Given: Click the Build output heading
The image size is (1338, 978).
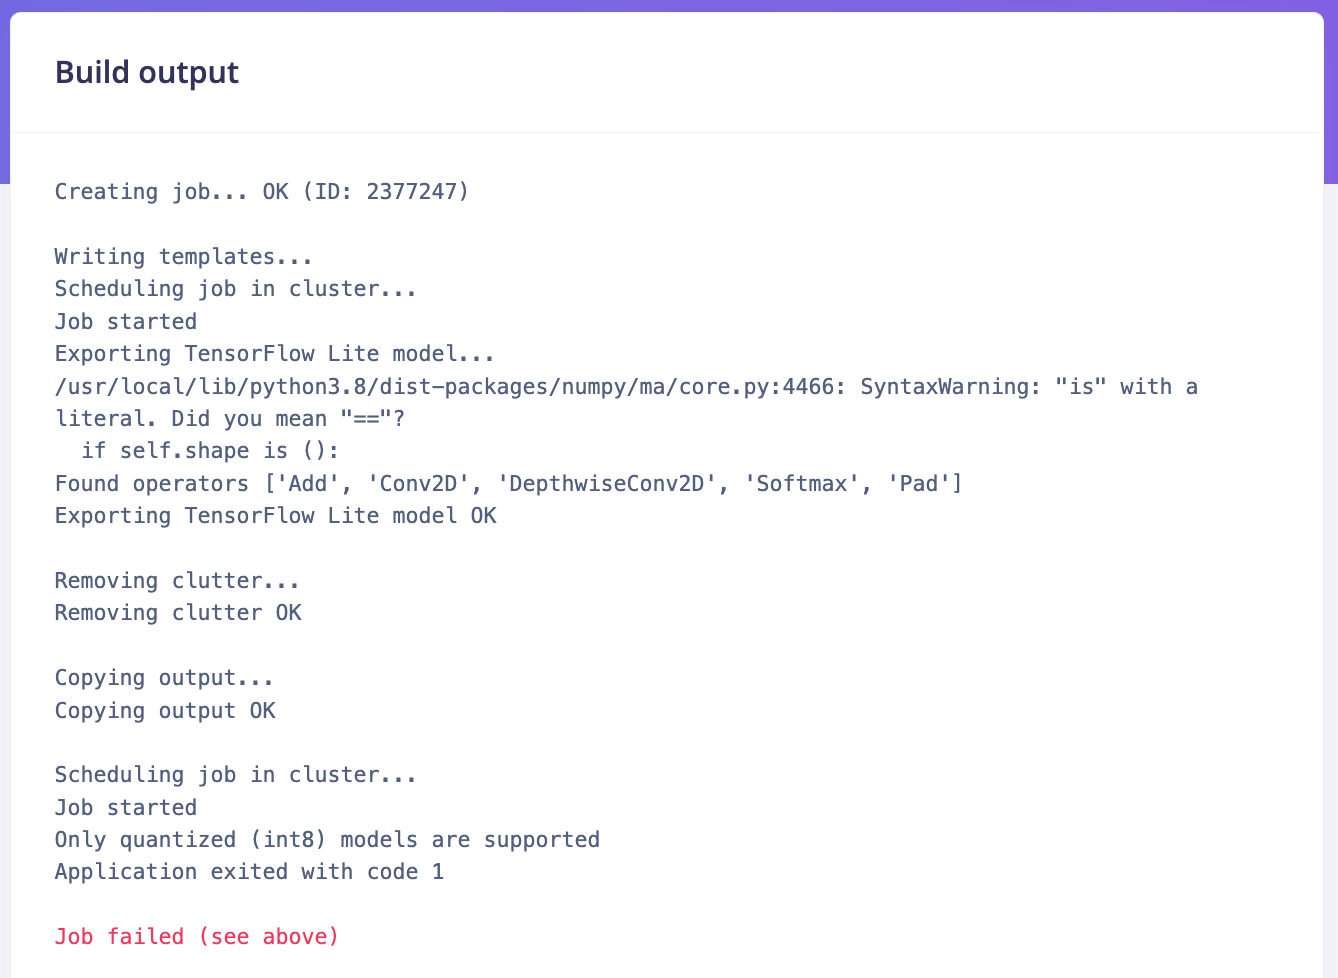Looking at the screenshot, I should (147, 73).
